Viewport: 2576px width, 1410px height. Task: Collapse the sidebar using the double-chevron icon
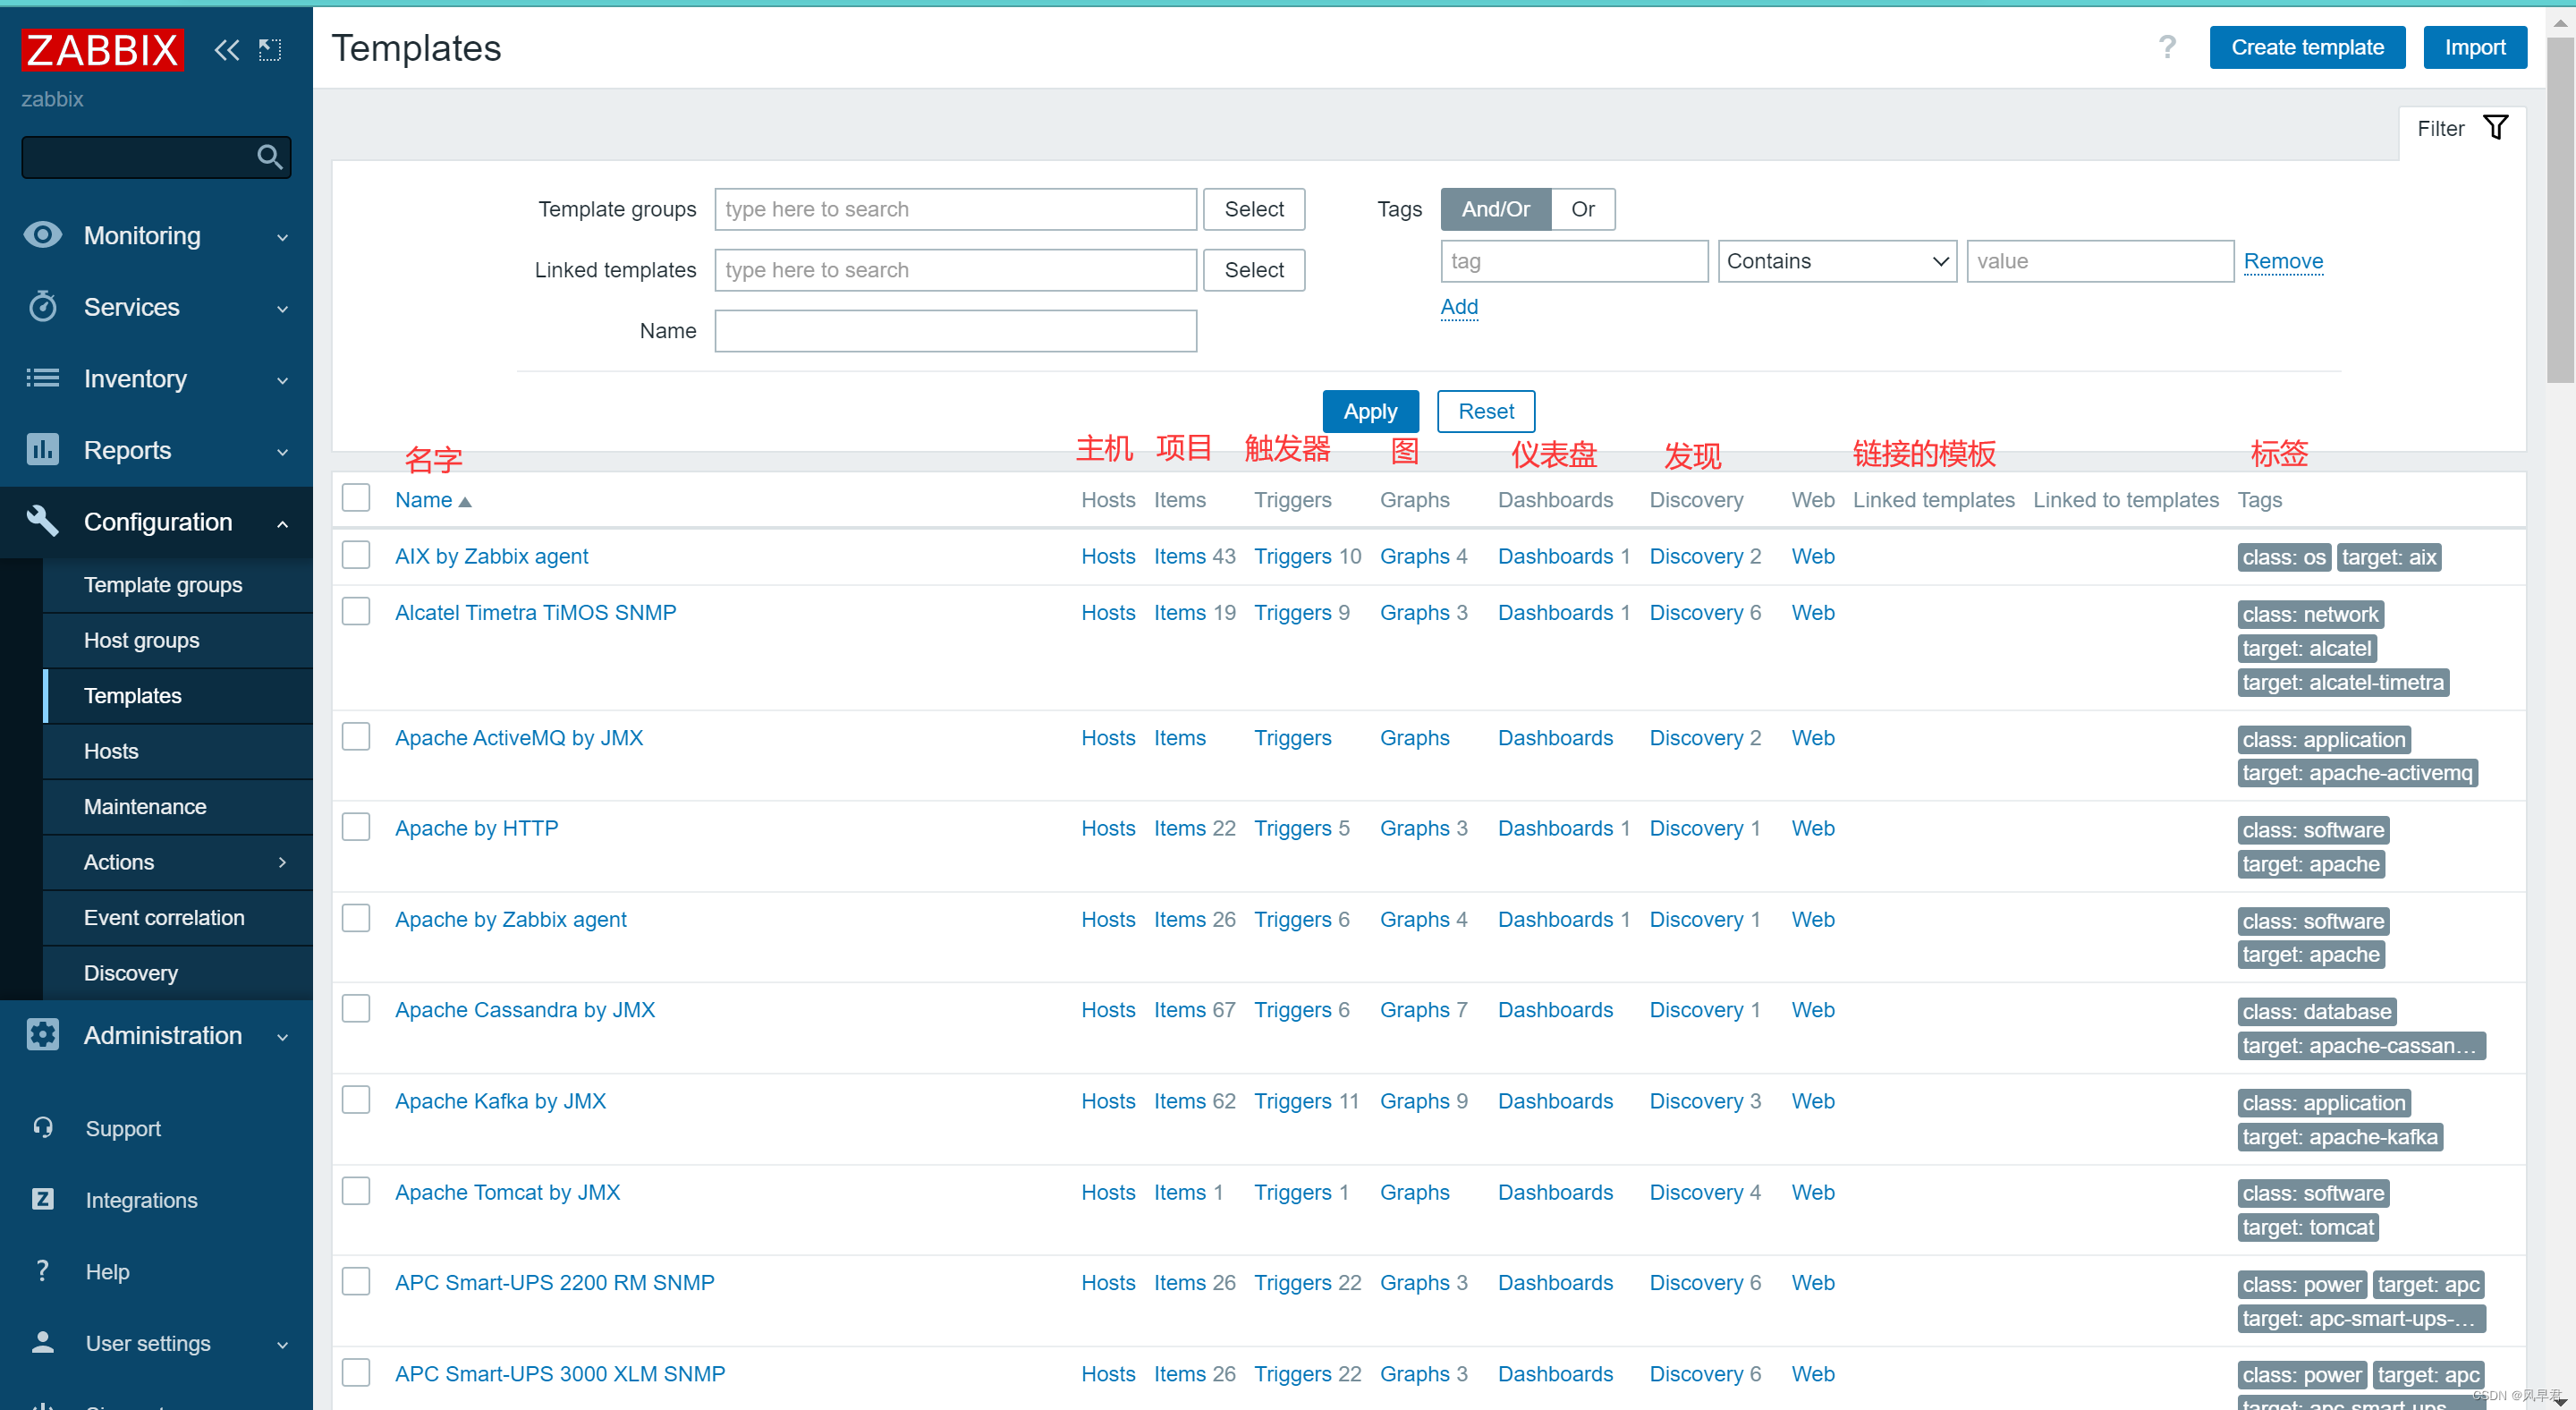pos(226,49)
